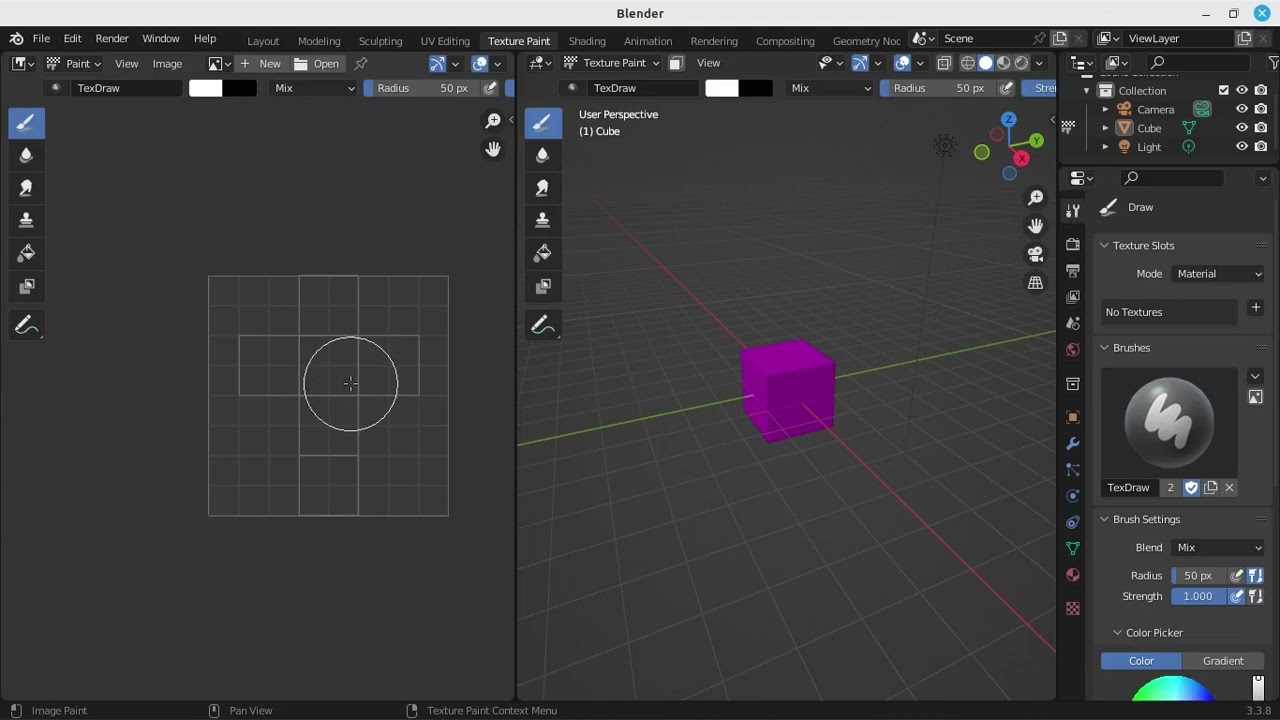The height and width of the screenshot is (720, 1280).
Task: Select the Soften tool in 3D viewport toolbar
Action: [x=542, y=155]
